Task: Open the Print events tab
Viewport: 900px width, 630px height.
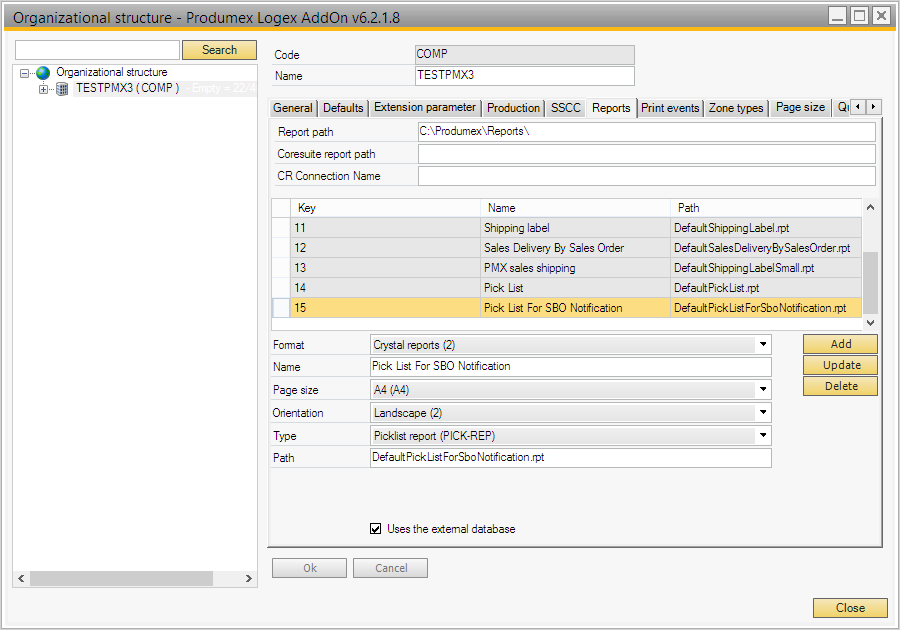Action: pyautogui.click(x=670, y=108)
